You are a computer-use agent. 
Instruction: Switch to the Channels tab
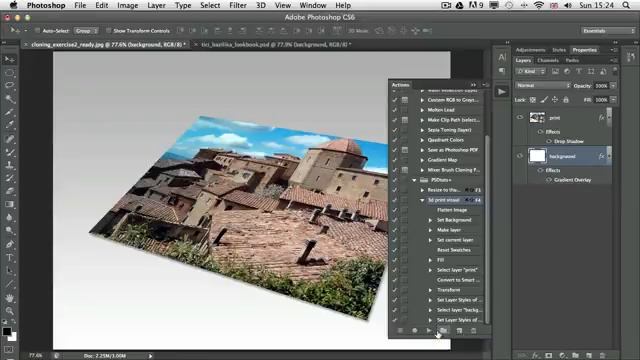pyautogui.click(x=547, y=60)
